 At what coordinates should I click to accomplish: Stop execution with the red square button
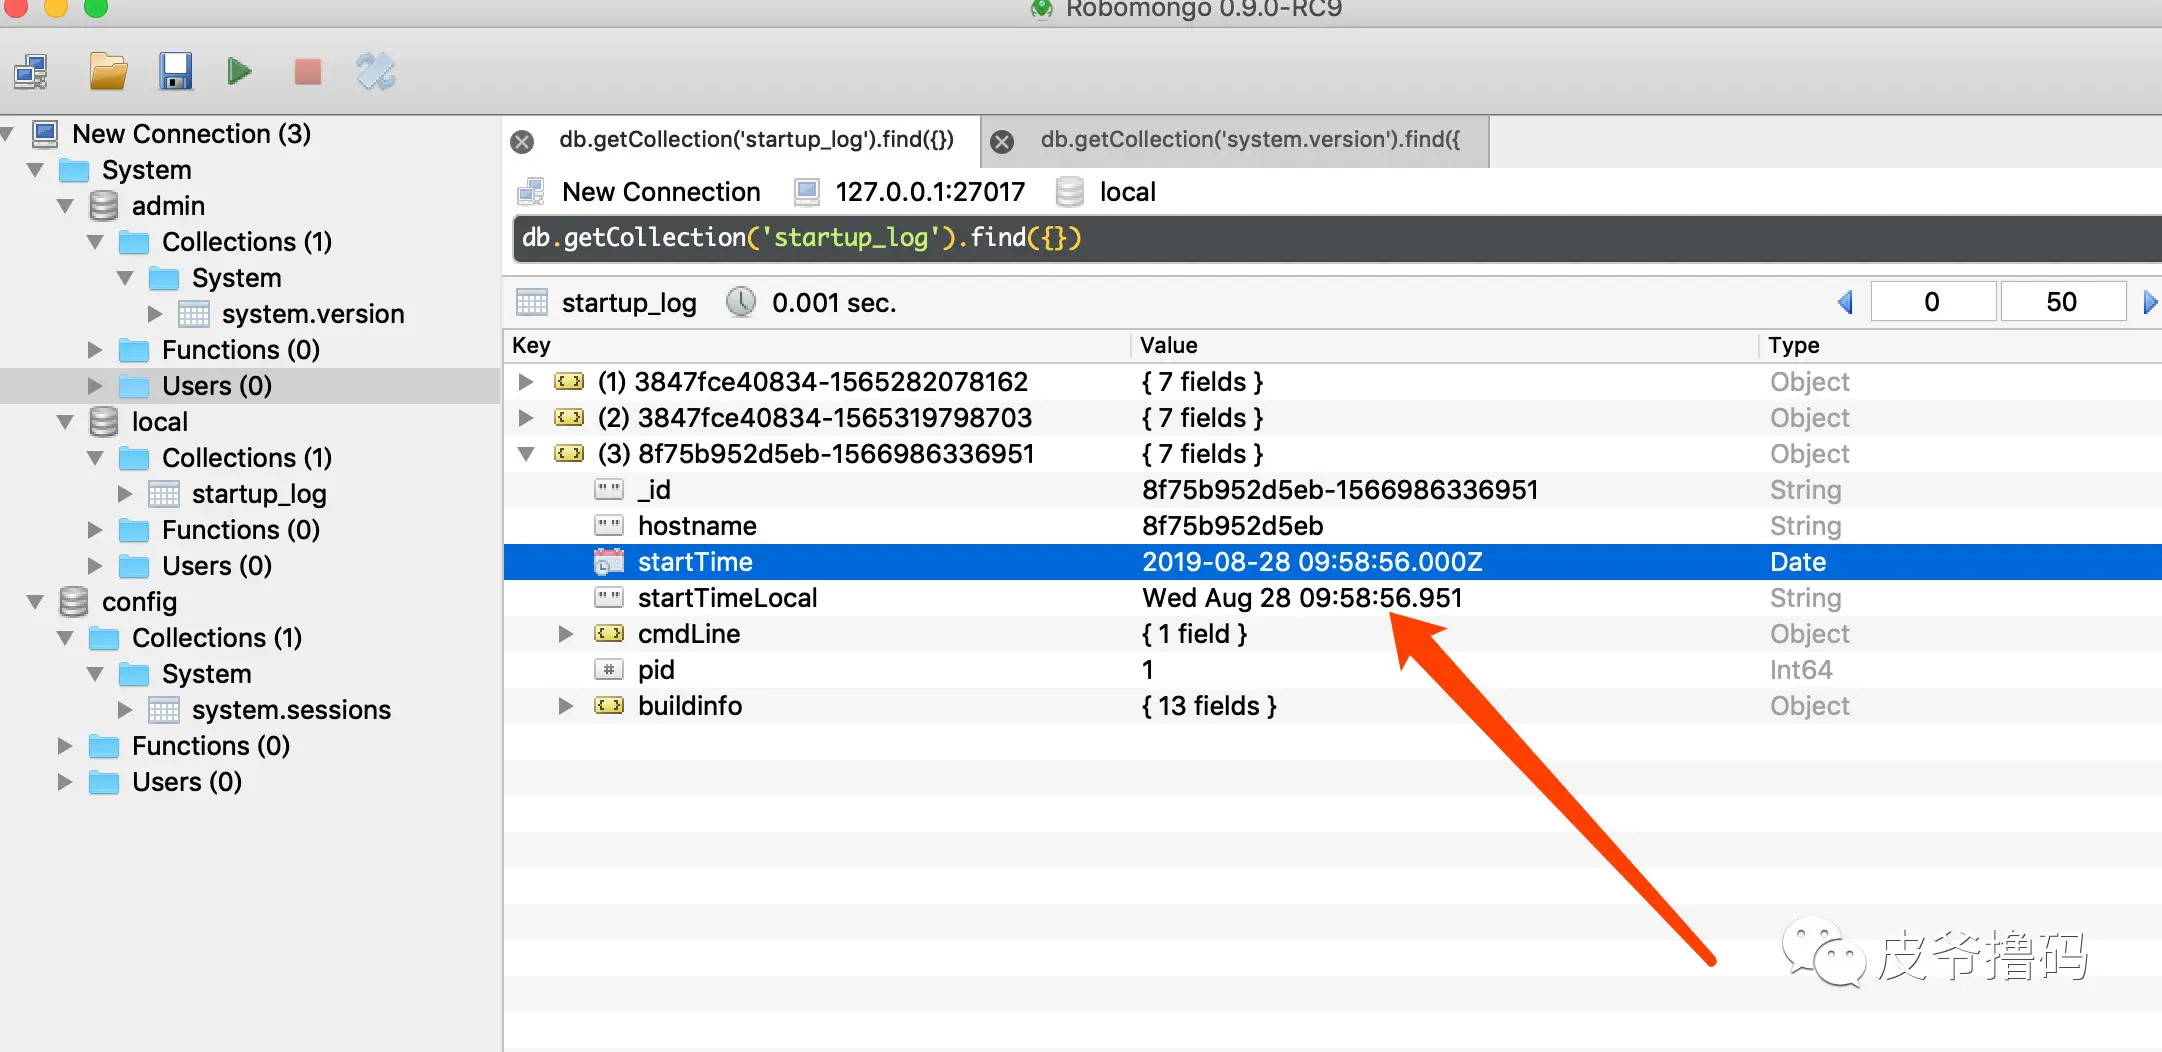(308, 71)
